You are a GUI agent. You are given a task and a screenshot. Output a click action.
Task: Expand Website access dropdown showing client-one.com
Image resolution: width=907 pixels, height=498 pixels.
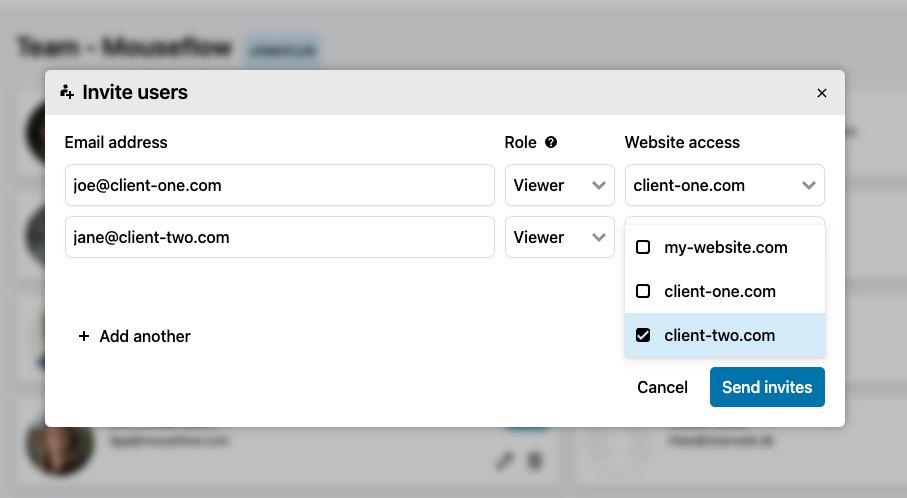[724, 186]
